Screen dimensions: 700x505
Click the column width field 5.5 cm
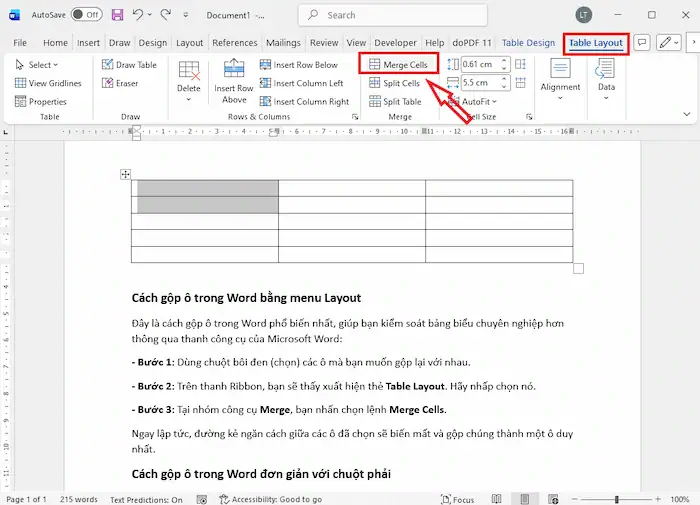480,83
